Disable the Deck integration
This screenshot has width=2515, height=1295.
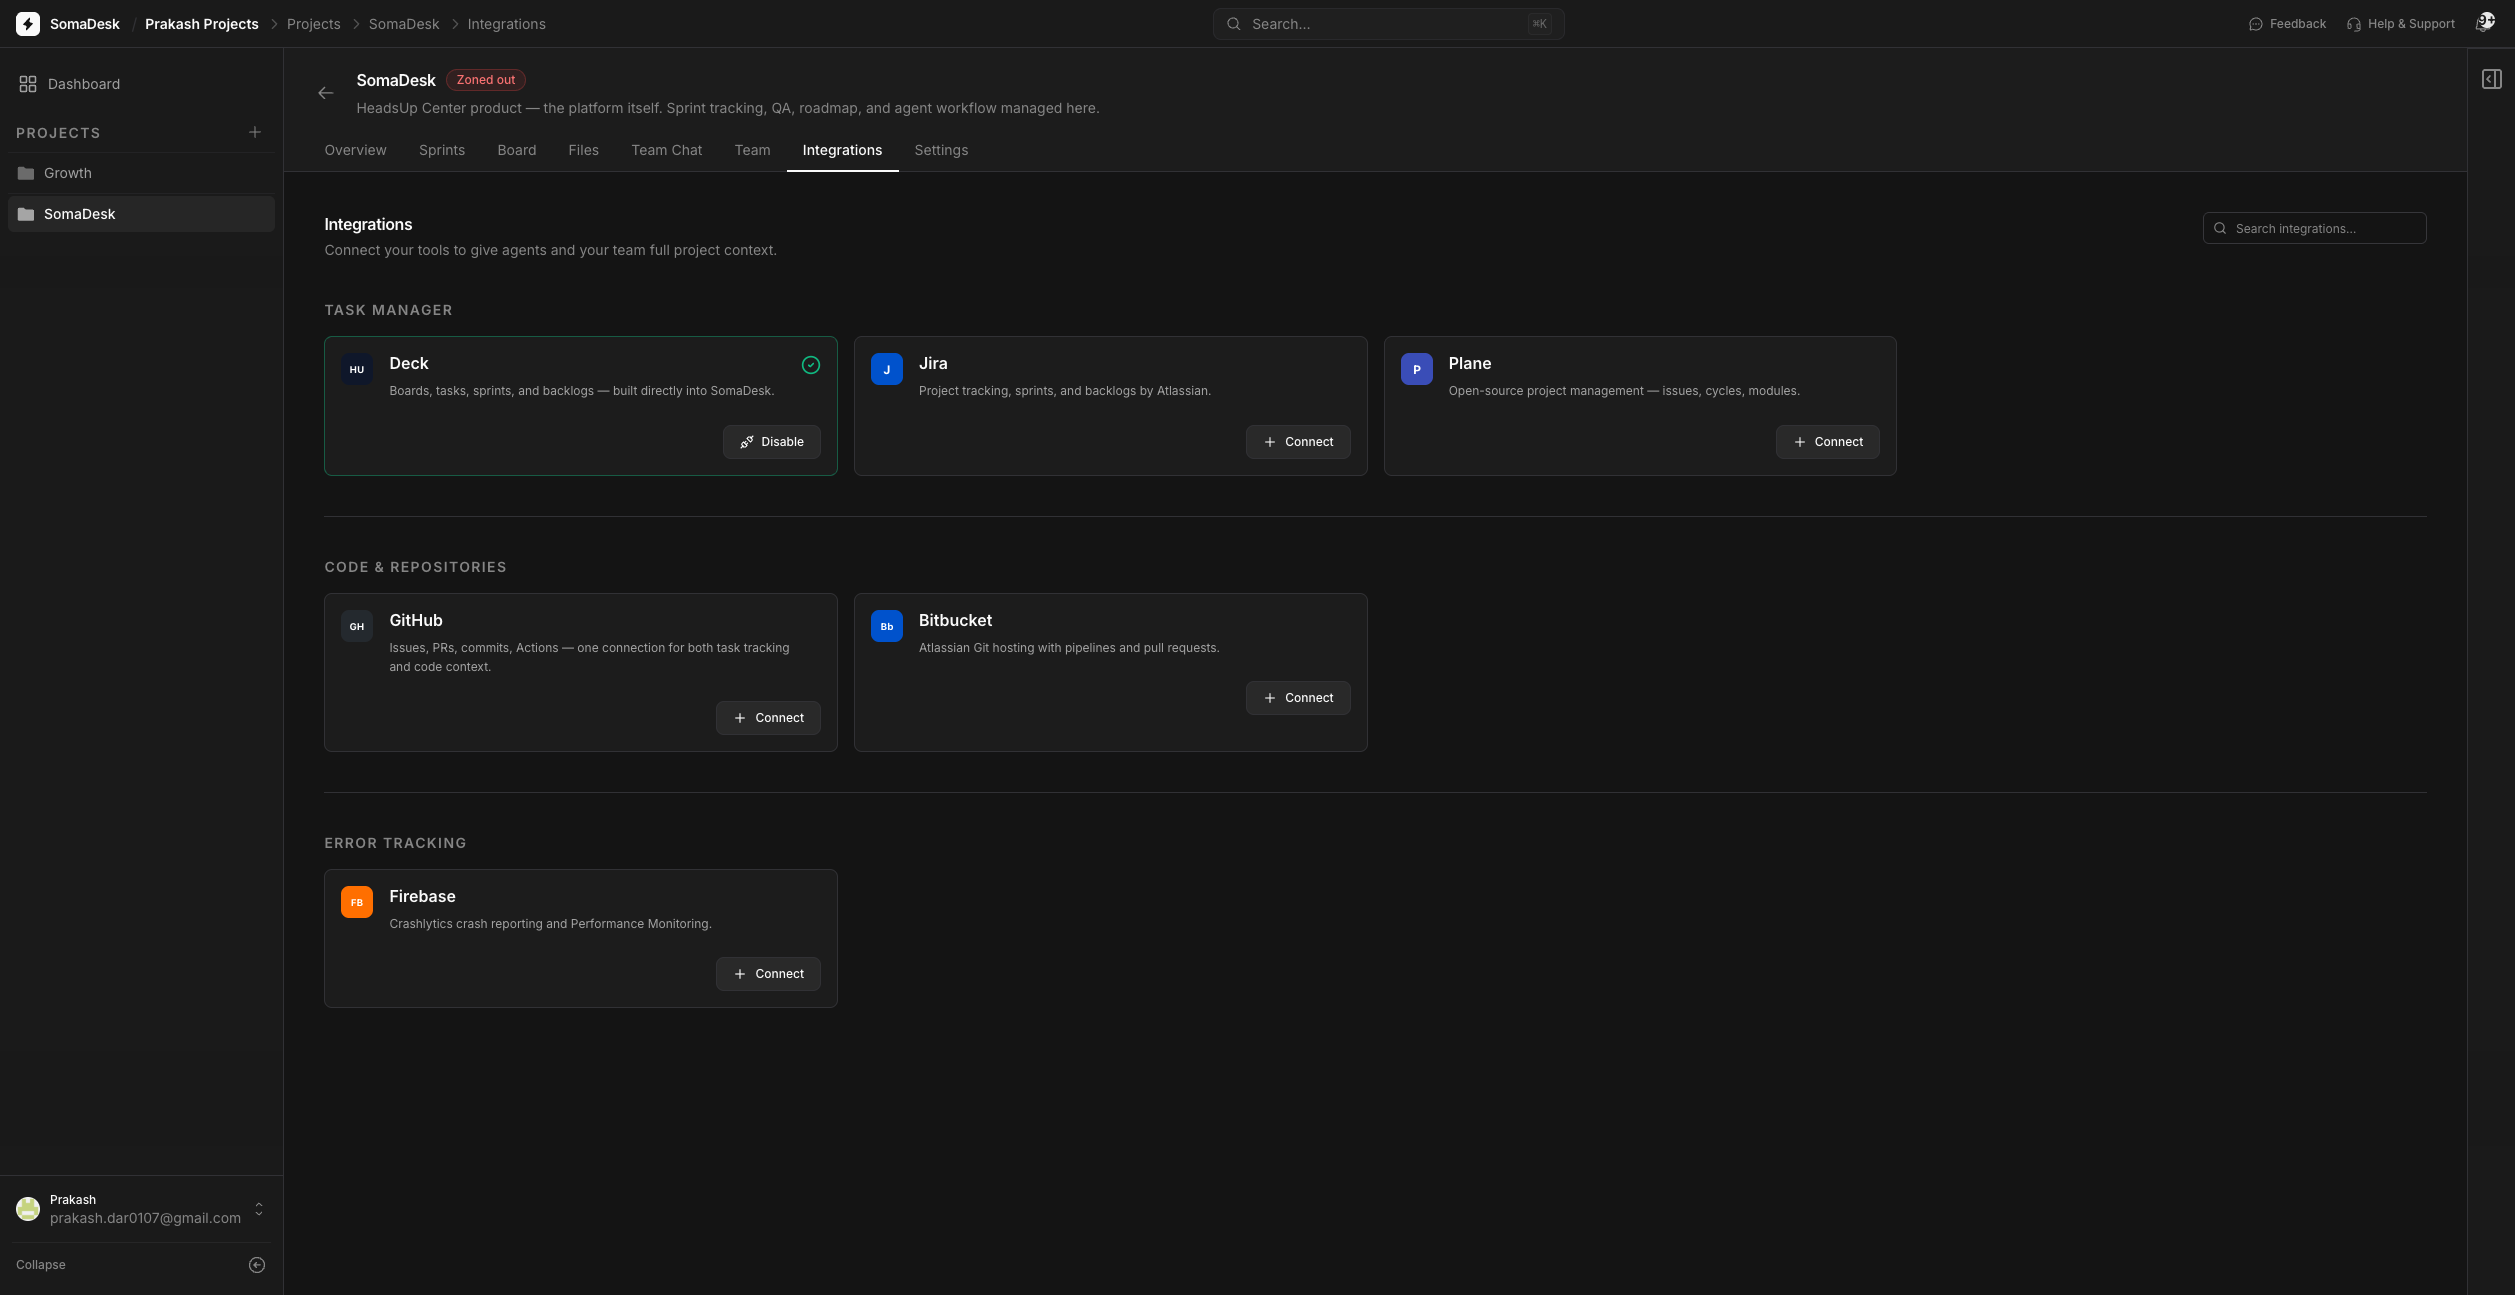[772, 442]
